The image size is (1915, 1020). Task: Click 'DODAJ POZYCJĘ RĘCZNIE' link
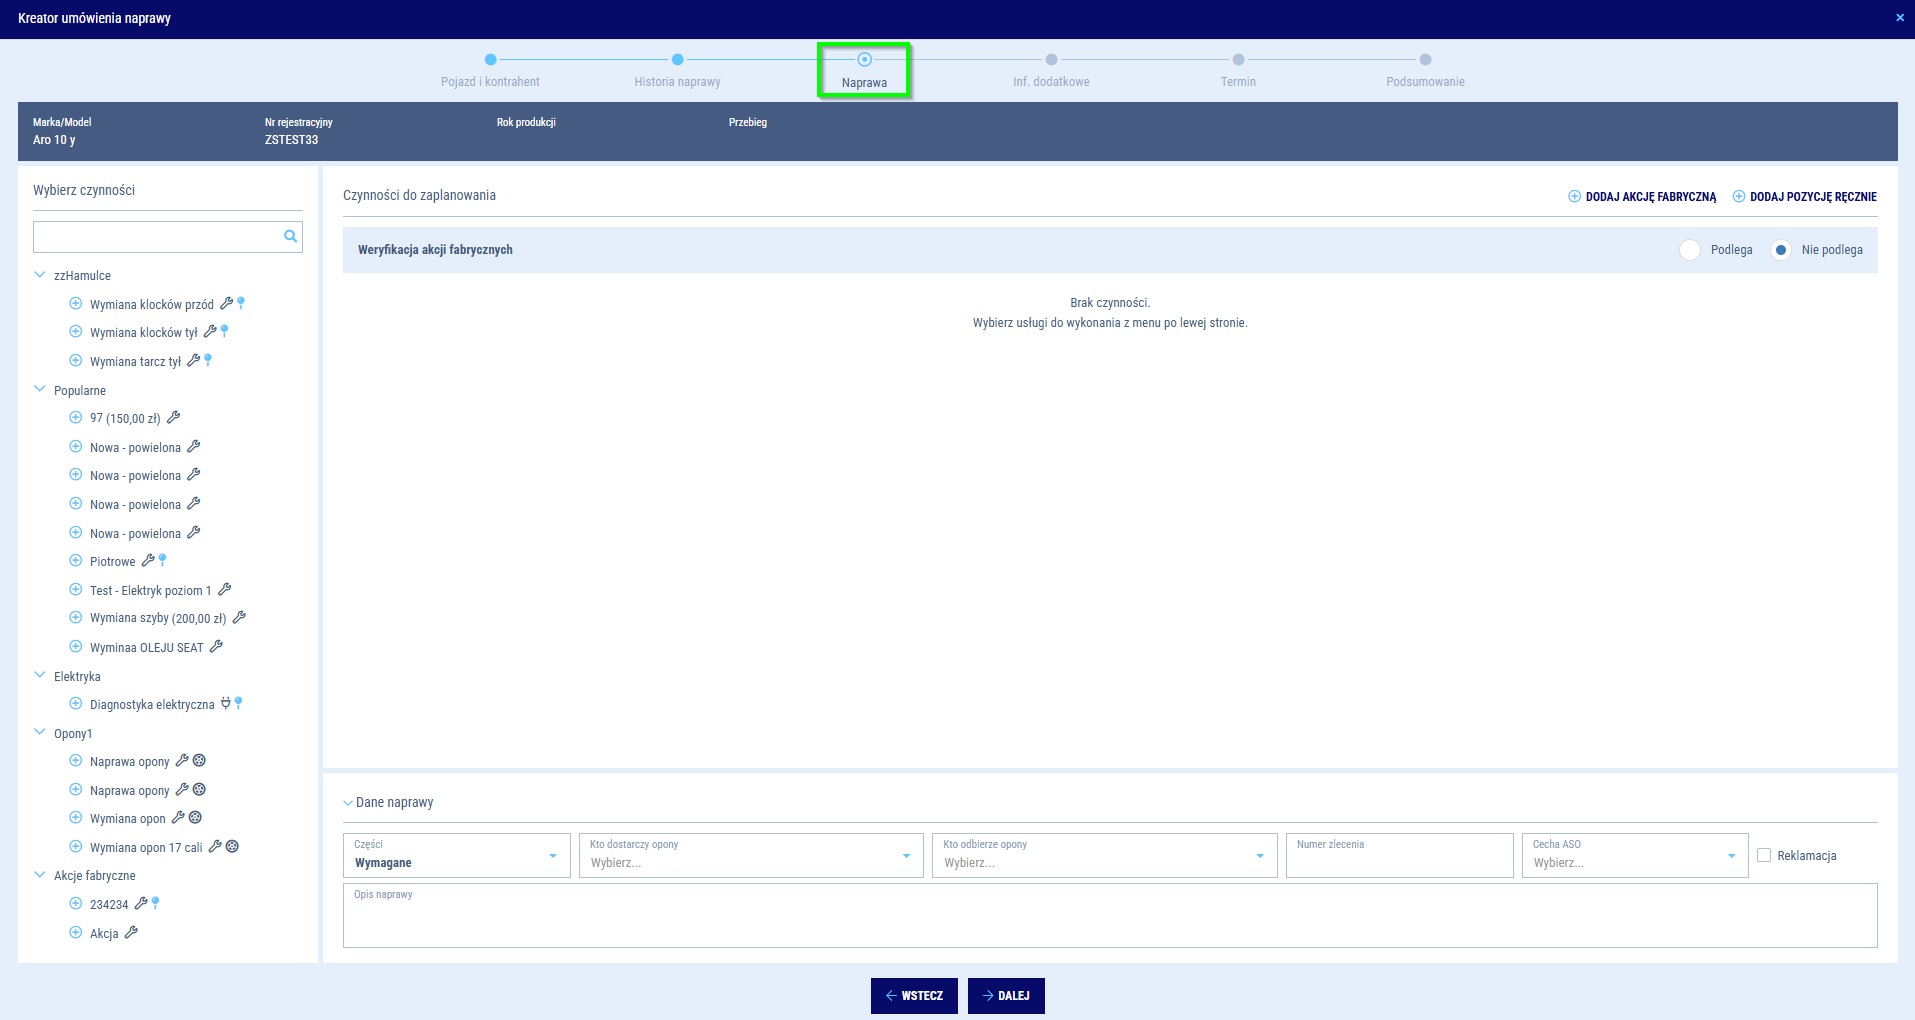tap(1805, 197)
